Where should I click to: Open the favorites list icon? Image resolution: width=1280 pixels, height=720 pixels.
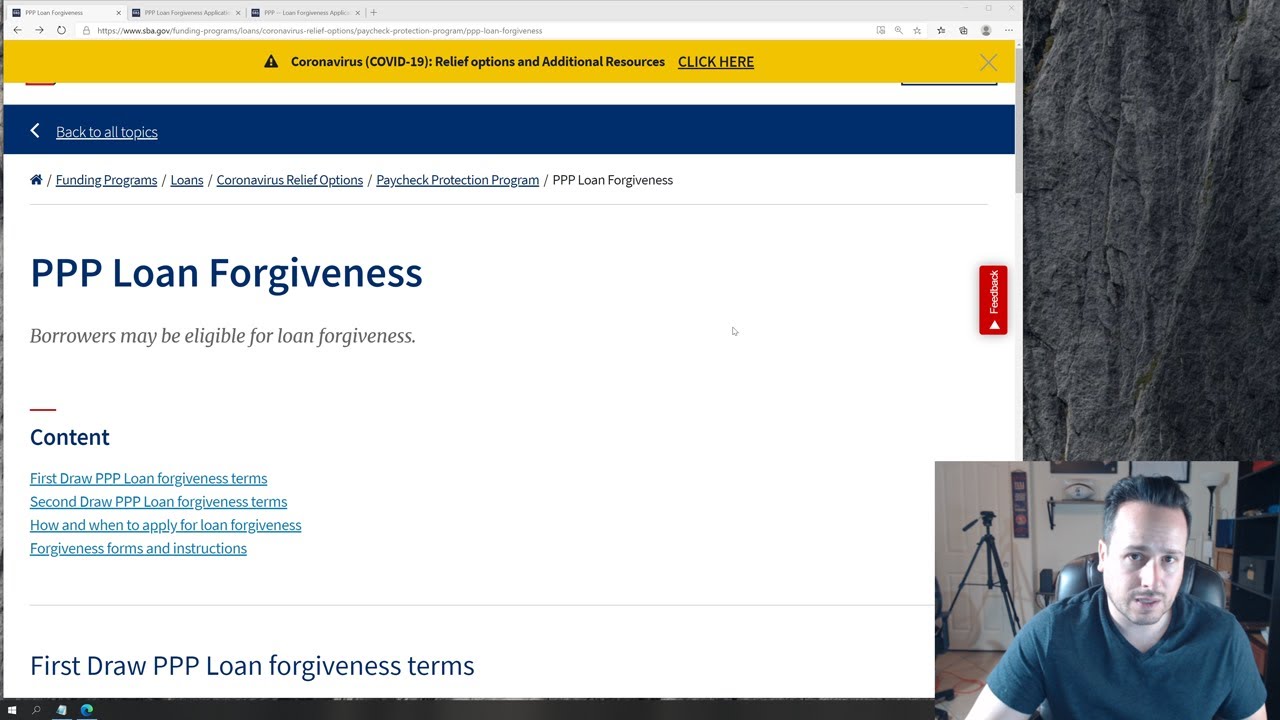click(941, 31)
